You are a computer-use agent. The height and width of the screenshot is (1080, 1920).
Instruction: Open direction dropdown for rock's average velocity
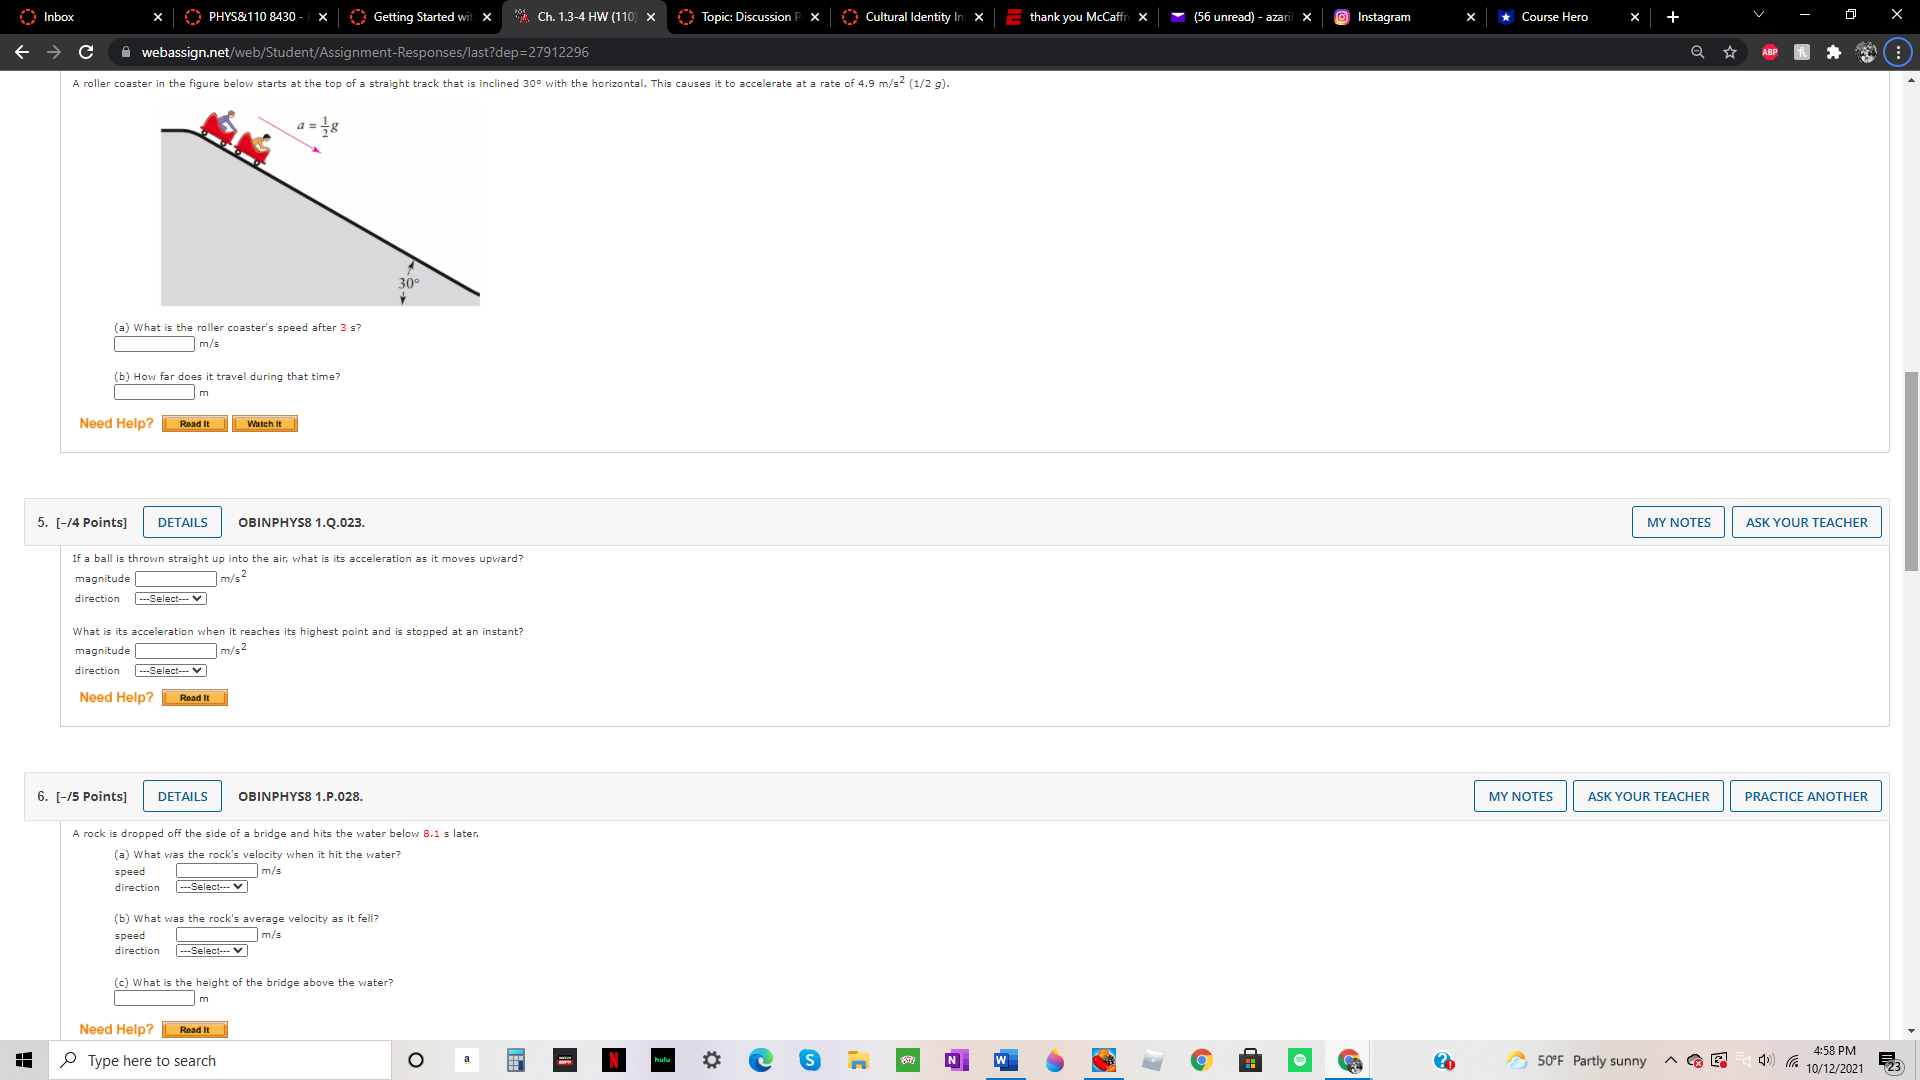coord(212,951)
